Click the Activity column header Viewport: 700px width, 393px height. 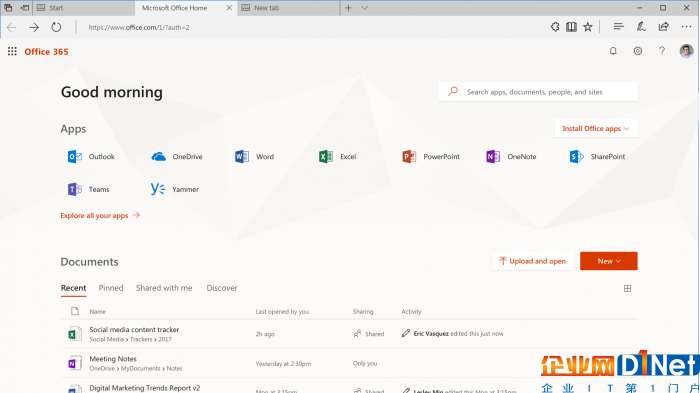[x=411, y=312]
